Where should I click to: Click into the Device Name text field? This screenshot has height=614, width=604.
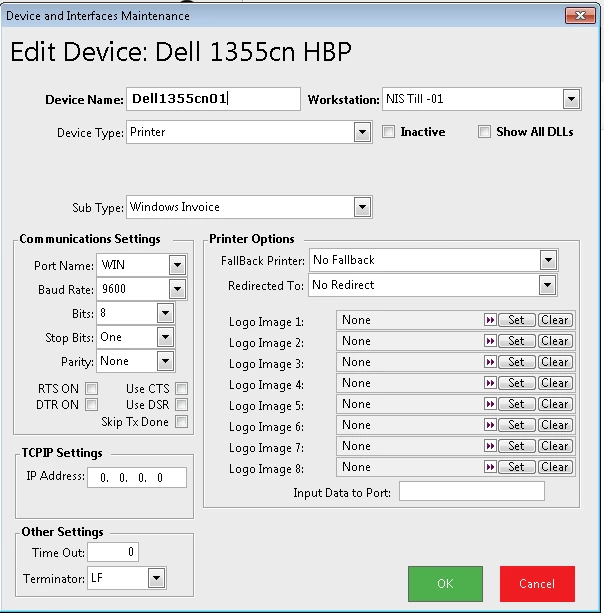tap(213, 99)
